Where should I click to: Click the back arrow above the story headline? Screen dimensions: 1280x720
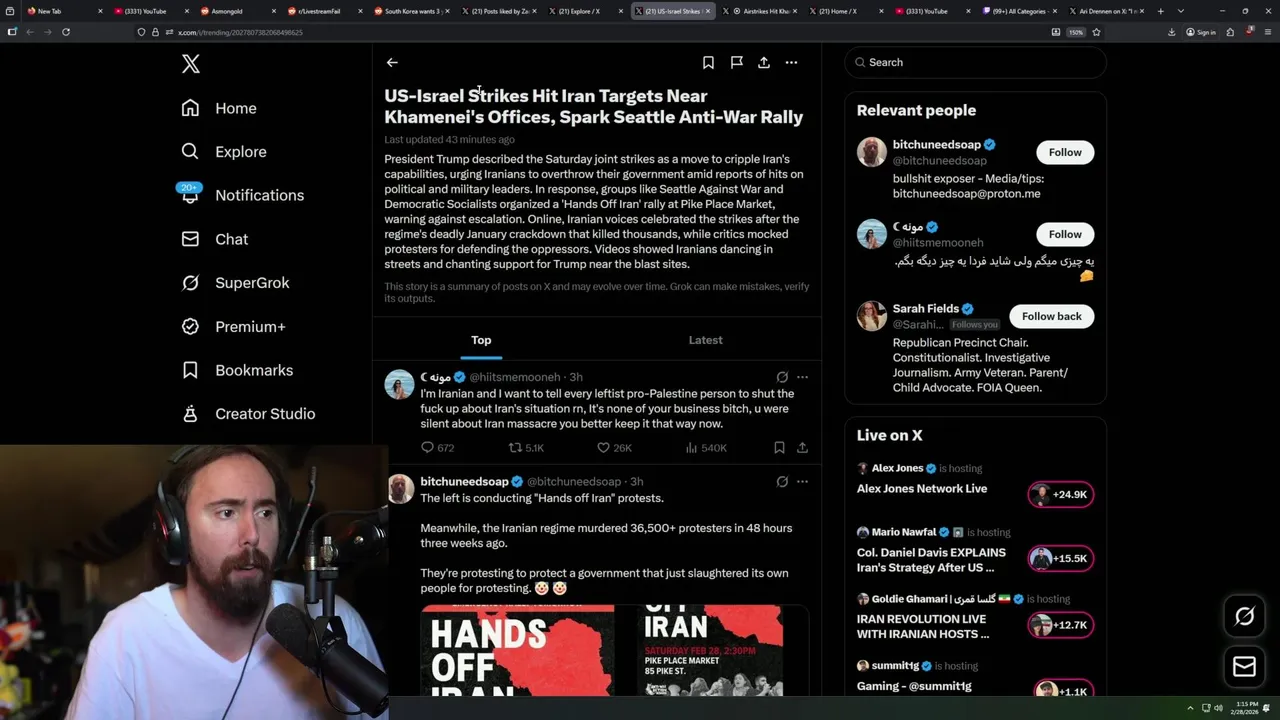[392, 62]
